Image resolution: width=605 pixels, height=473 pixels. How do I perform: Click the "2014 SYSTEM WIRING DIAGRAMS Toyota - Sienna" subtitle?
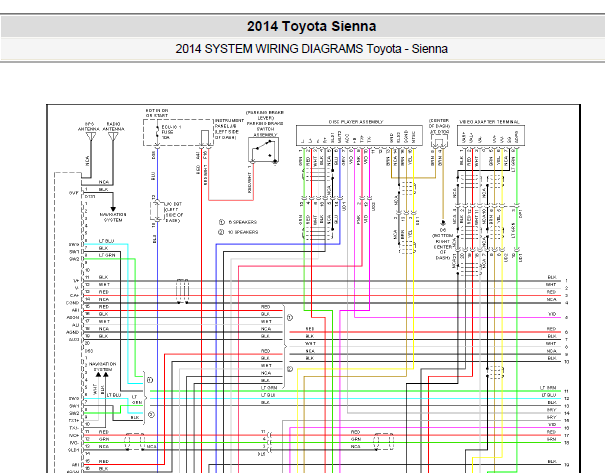(311, 49)
